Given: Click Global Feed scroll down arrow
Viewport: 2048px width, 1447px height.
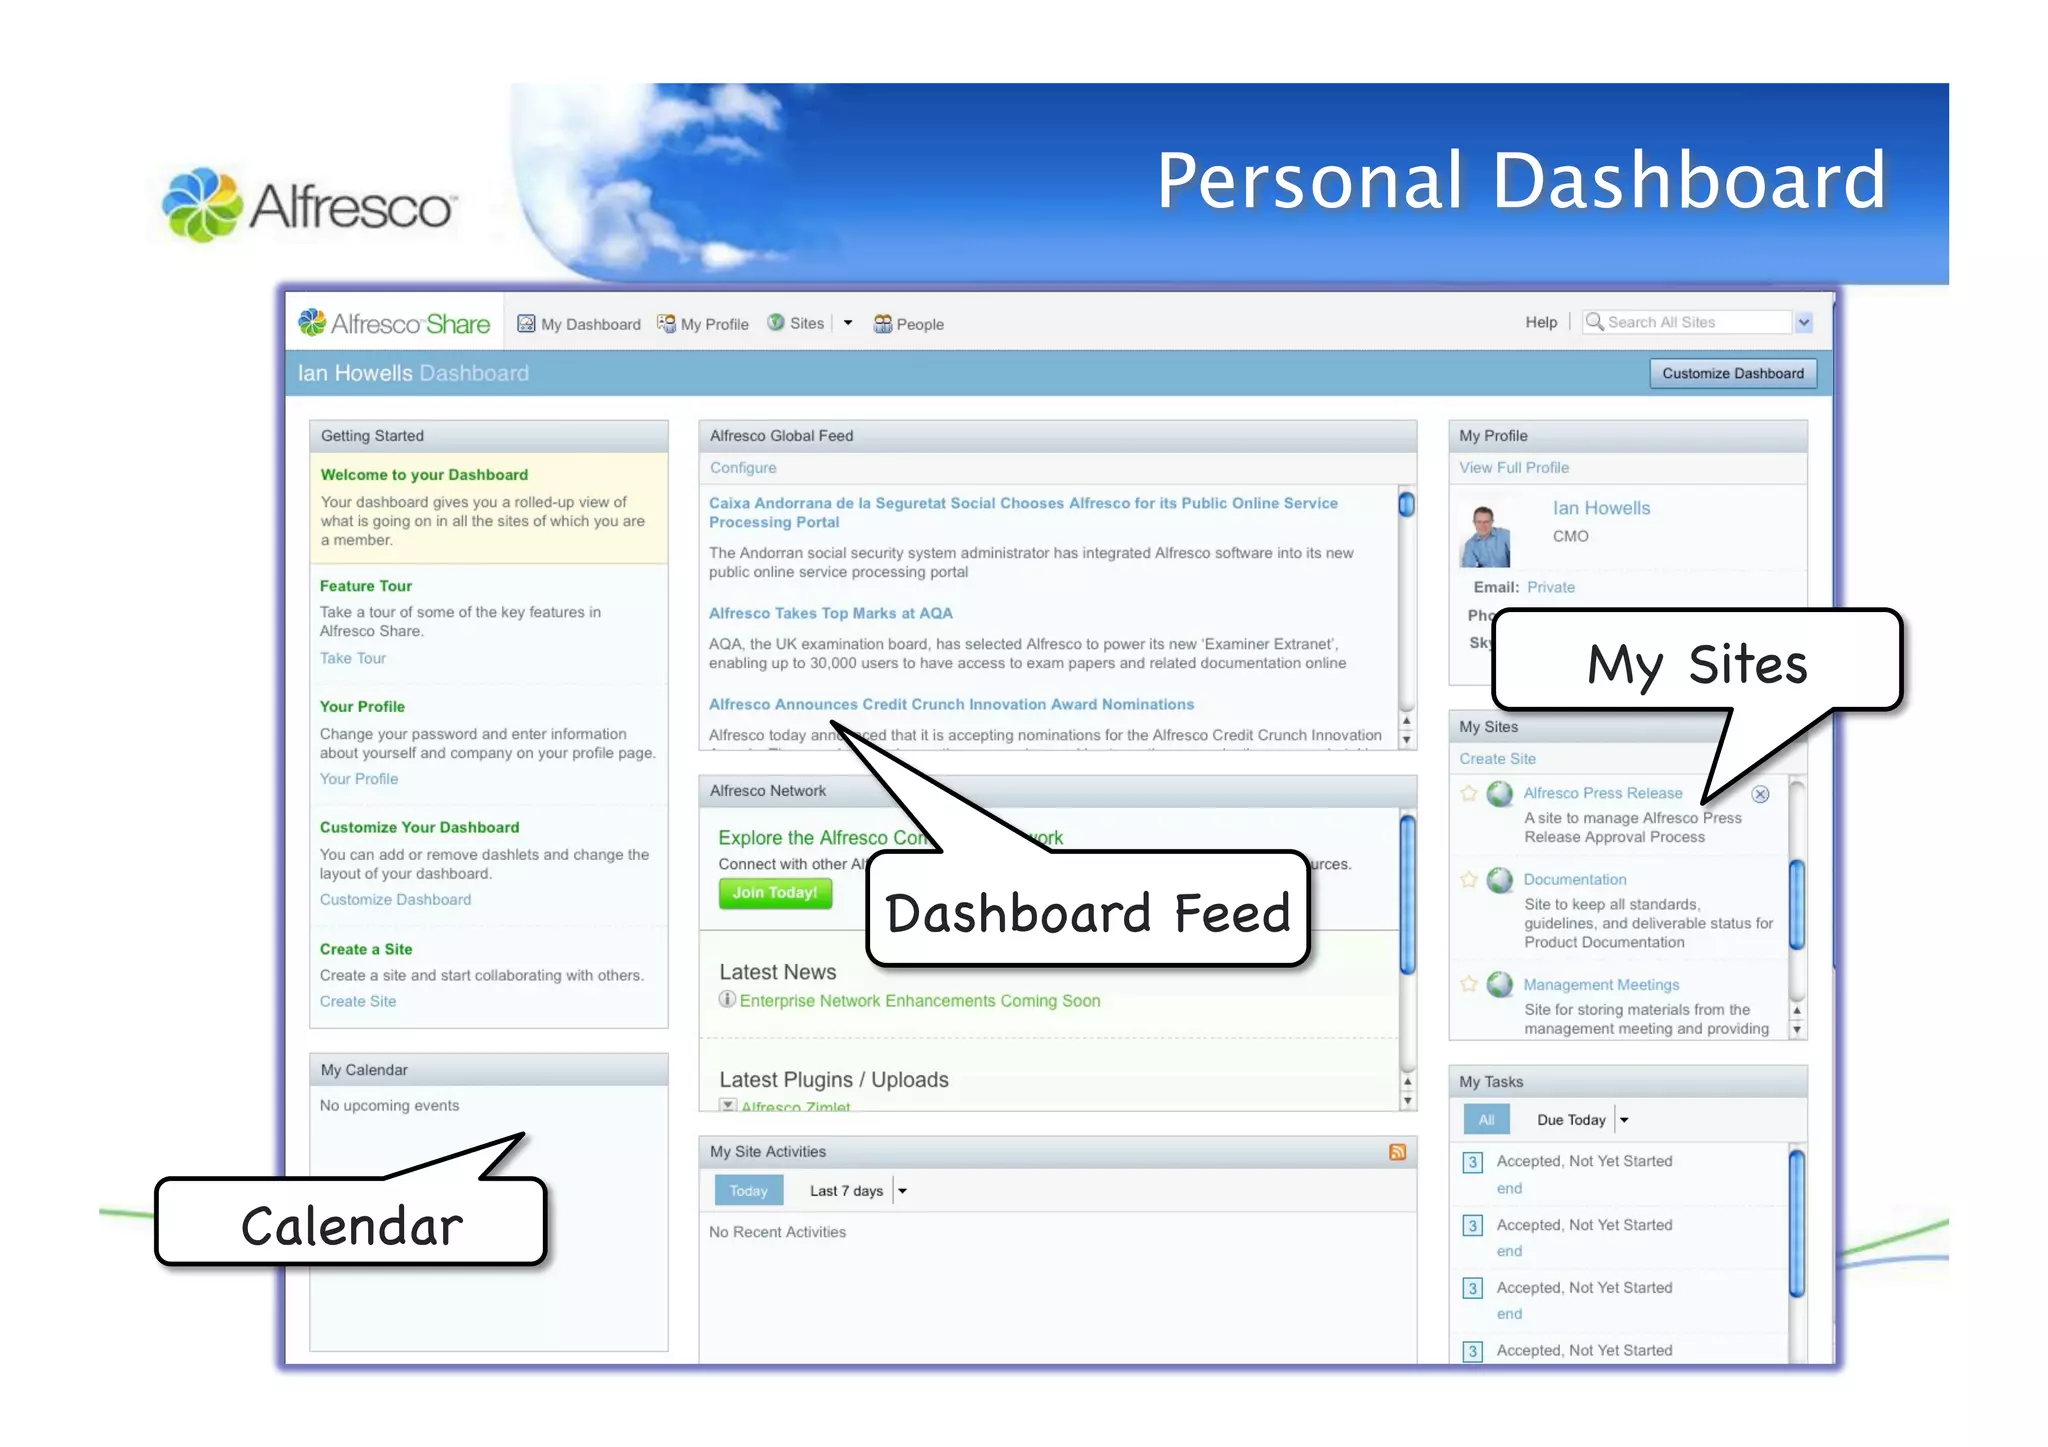Looking at the screenshot, I should [1405, 740].
